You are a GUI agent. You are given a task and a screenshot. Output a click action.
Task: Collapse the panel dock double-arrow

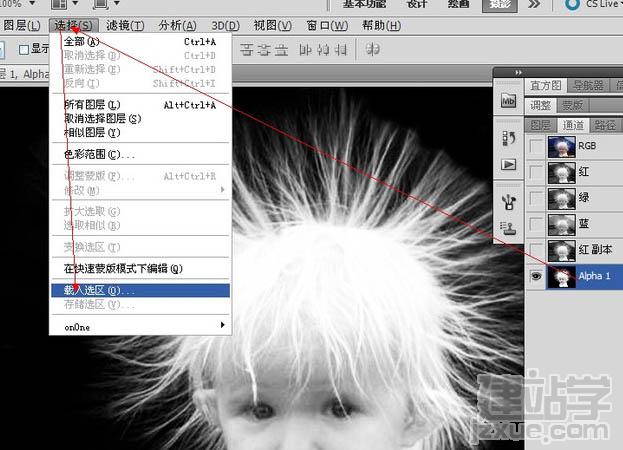pos(518,73)
